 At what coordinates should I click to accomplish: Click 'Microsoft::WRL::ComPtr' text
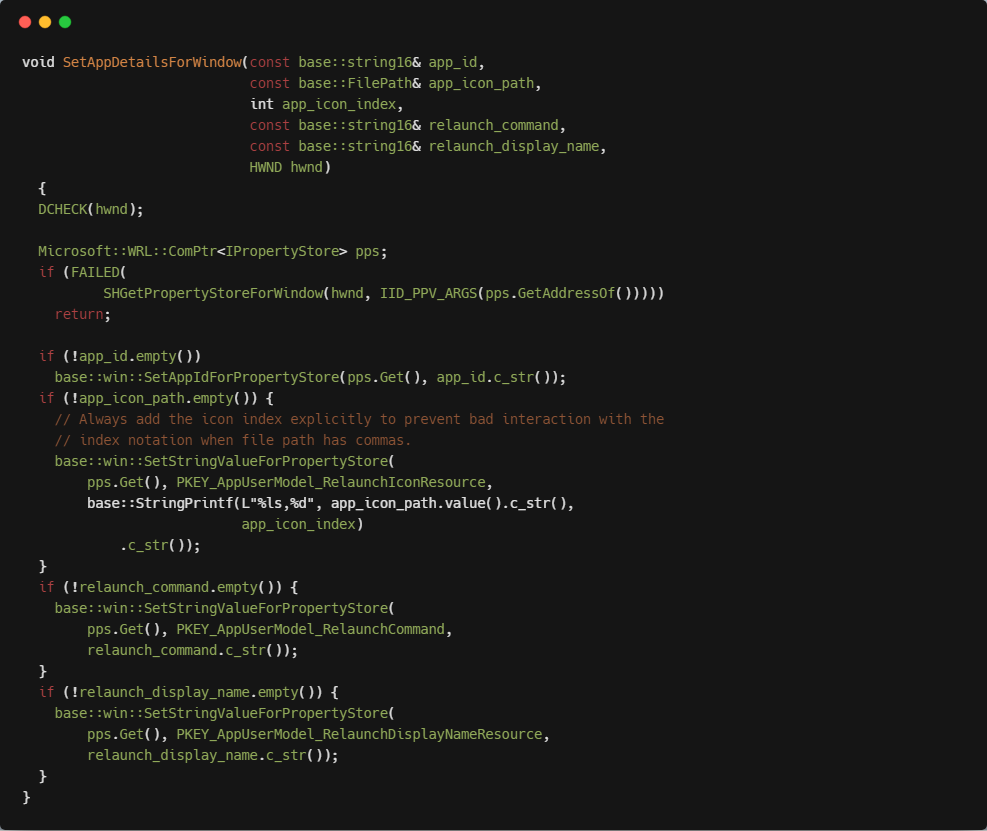(128, 251)
